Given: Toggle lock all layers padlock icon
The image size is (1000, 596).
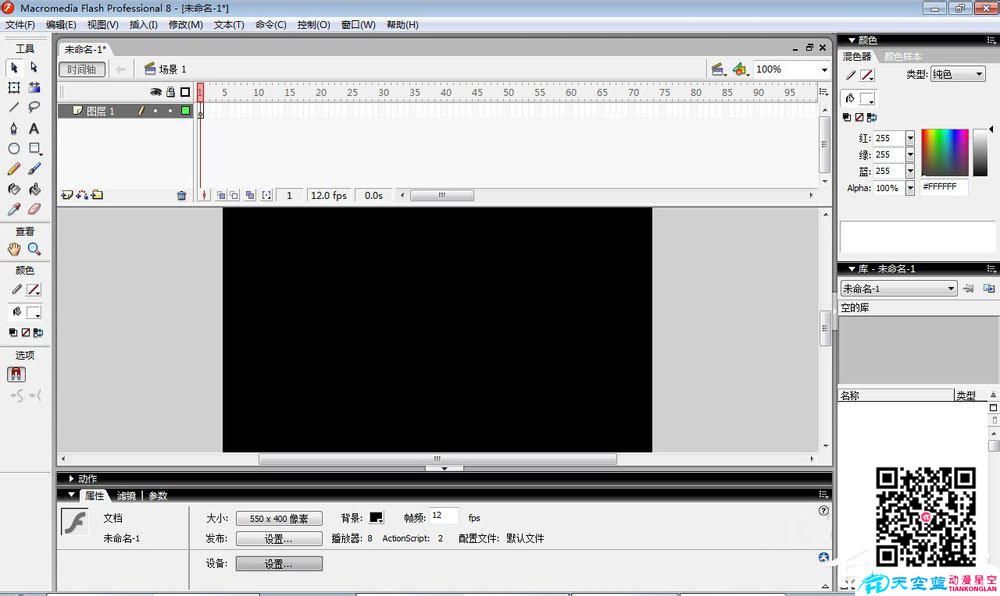Looking at the screenshot, I should [170, 92].
